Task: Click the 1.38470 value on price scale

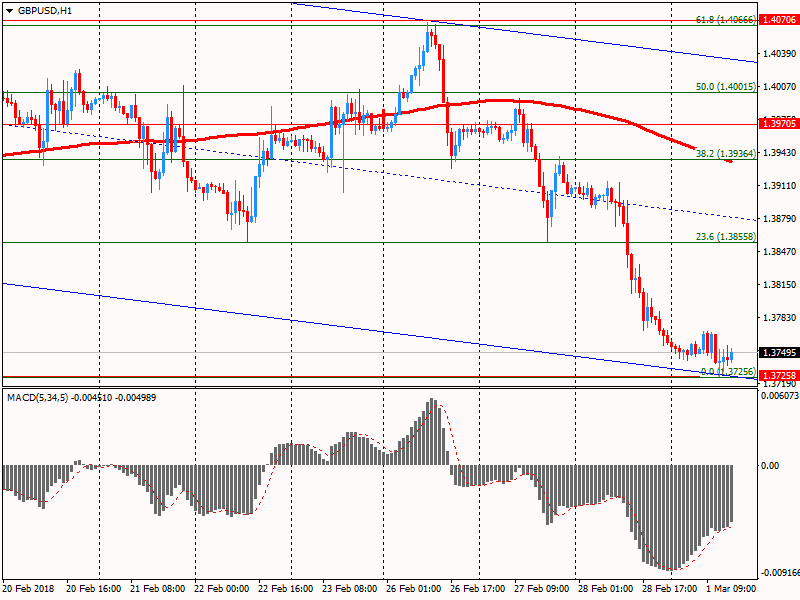Action: click(x=778, y=252)
